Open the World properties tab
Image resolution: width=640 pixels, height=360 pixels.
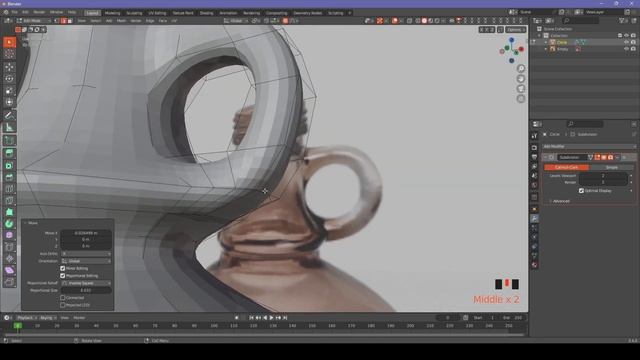534,185
